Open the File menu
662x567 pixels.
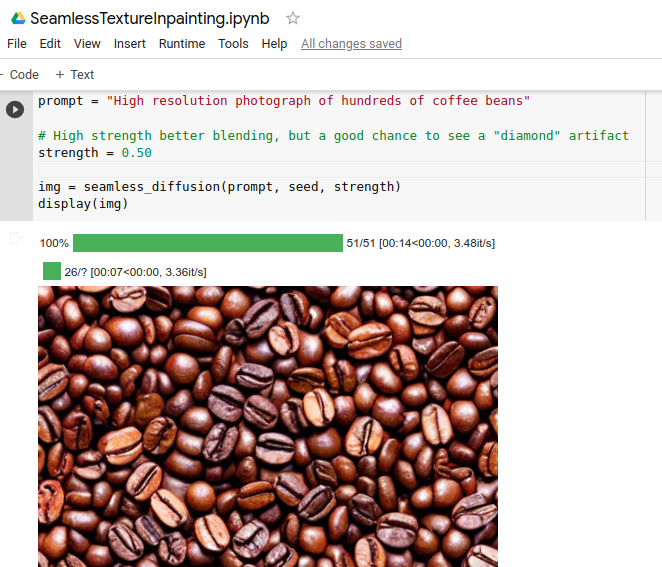pos(17,44)
